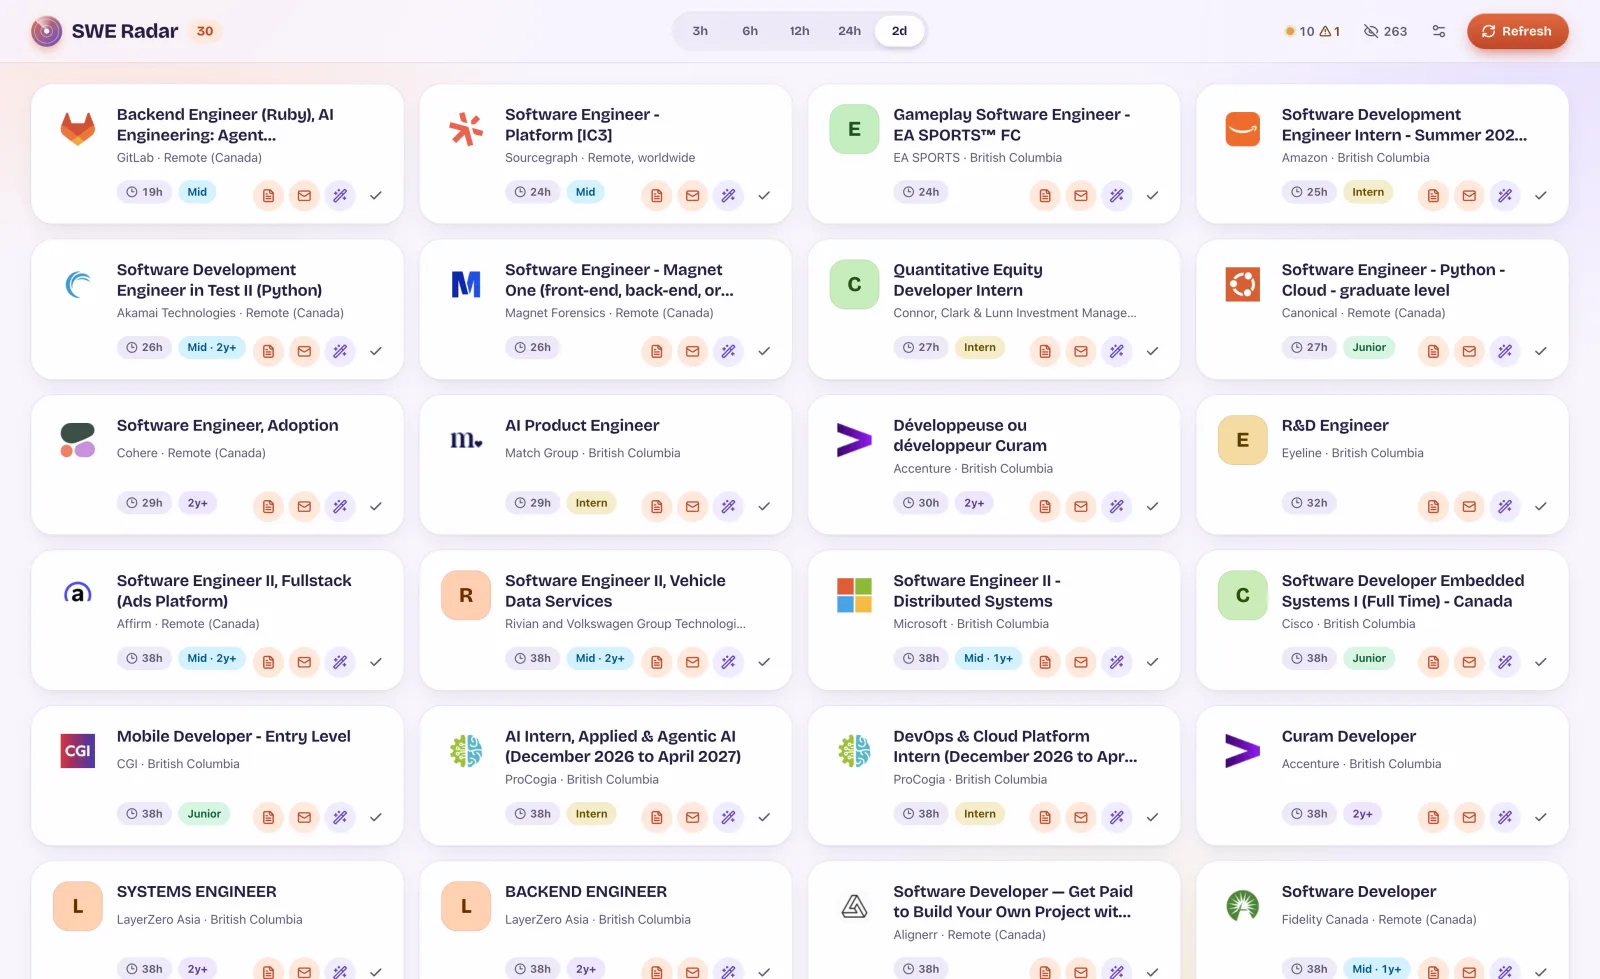Click "Fidelity Canada · Remote (Canada)" text
1600x979 pixels.
(1379, 920)
